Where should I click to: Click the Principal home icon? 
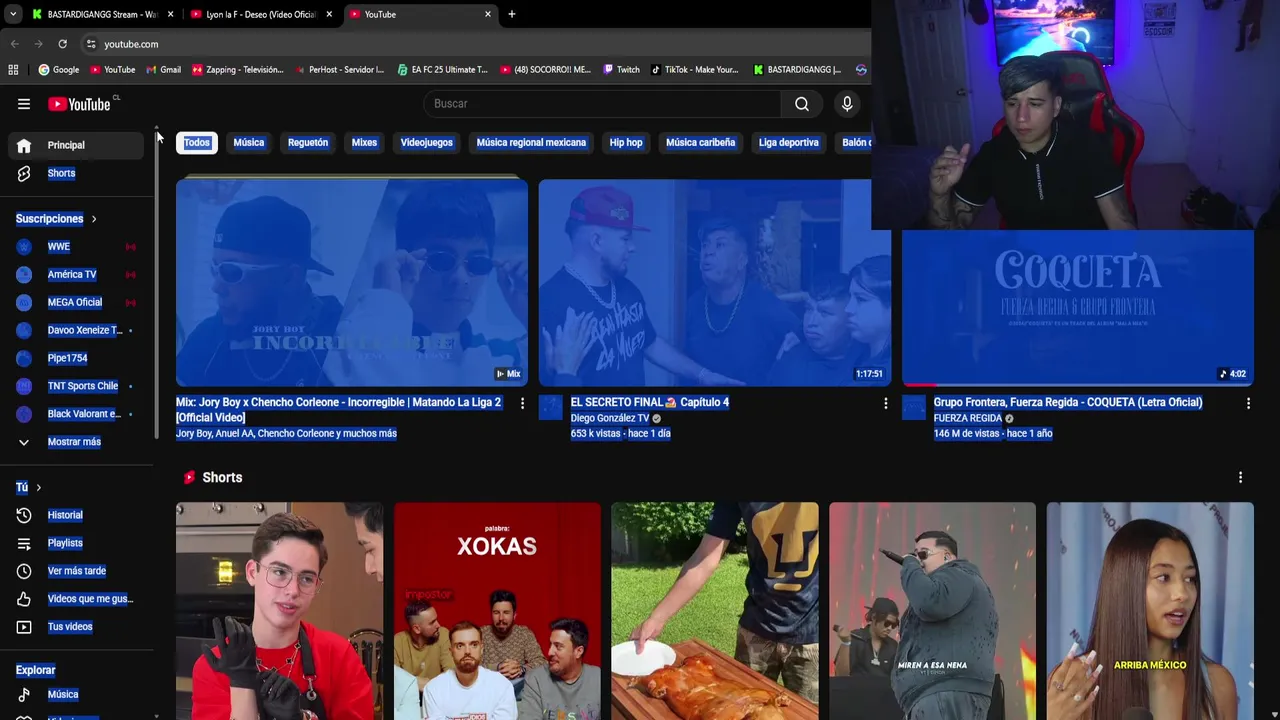pos(24,146)
